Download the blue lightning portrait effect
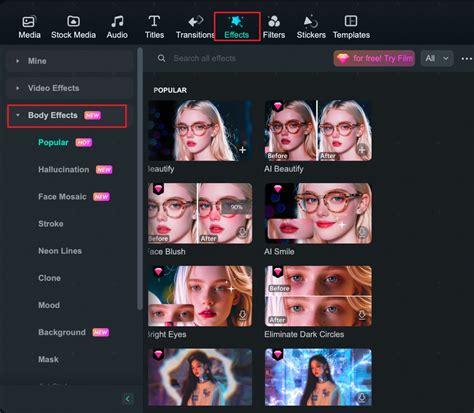Screen dimensions: 474x413 362,397
